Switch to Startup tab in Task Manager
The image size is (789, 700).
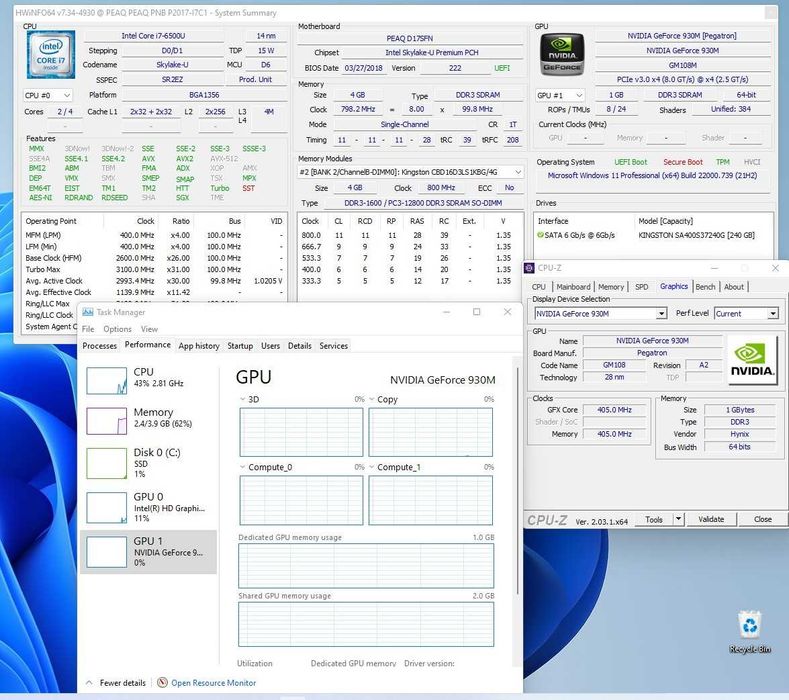pos(240,346)
